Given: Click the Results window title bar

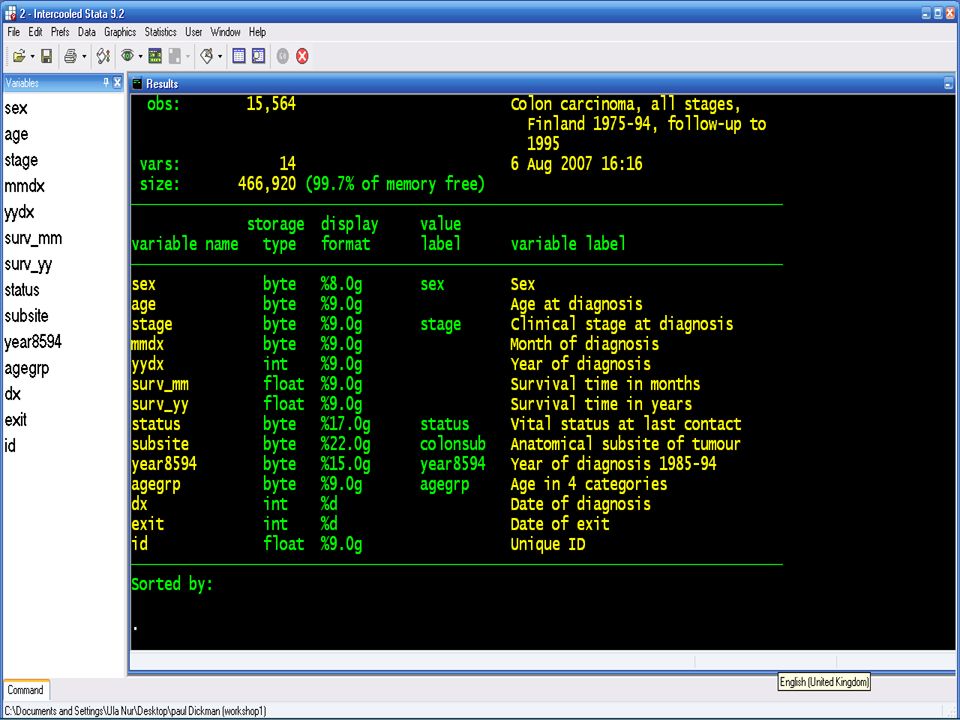Looking at the screenshot, I should [542, 84].
